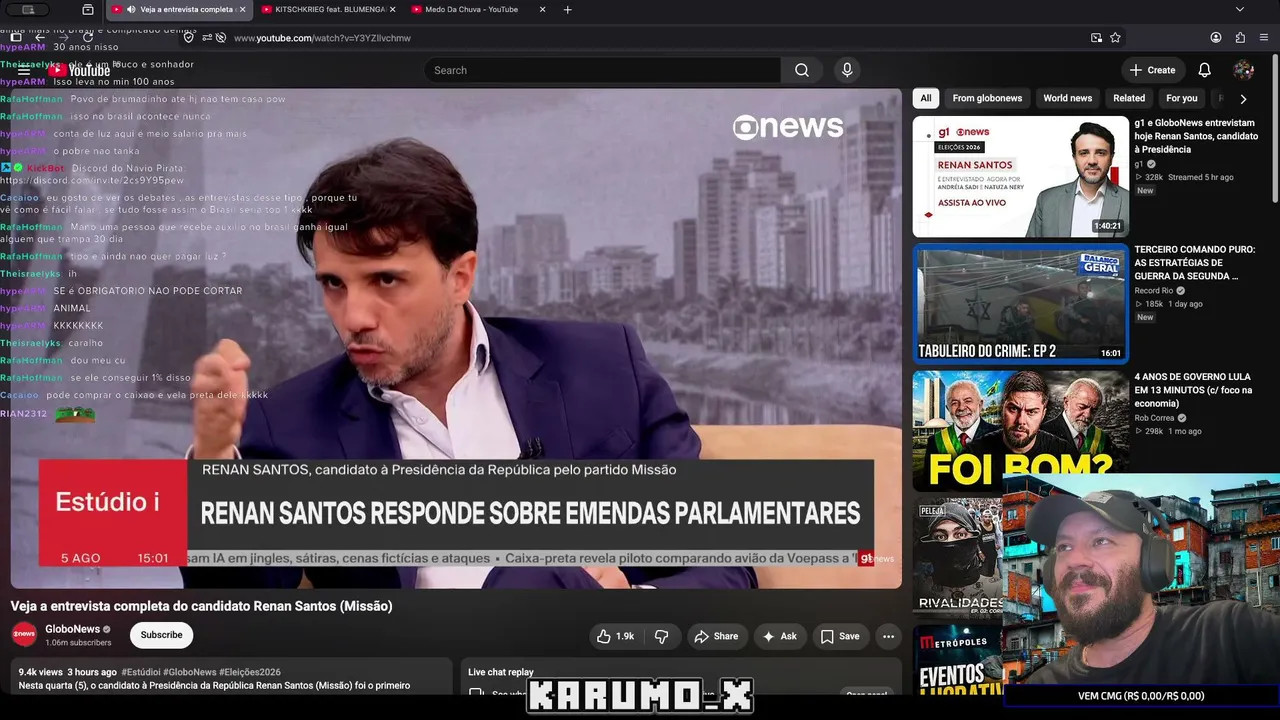The width and height of the screenshot is (1280, 720).
Task: Open Tabuleiro do Crime EP 2 thumbnail
Action: pyautogui.click(x=1020, y=303)
